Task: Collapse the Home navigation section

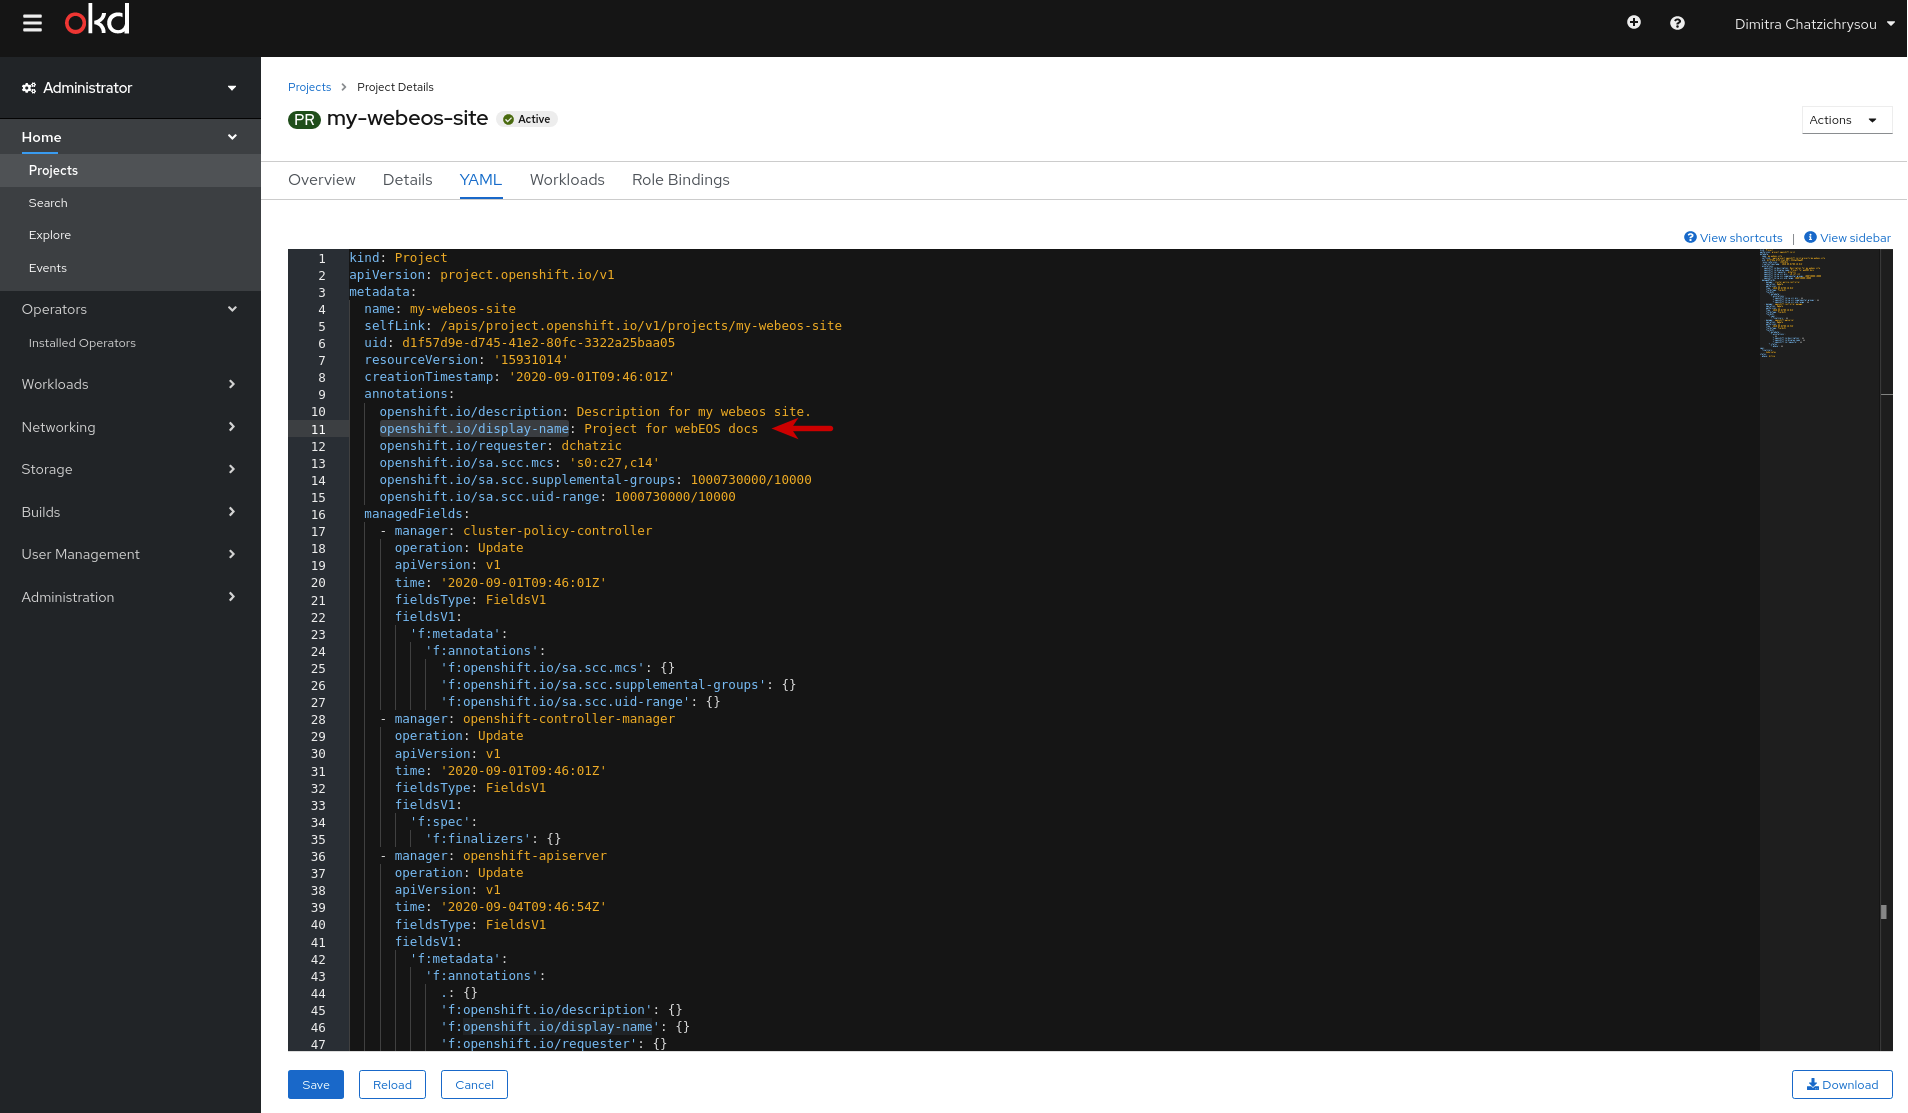Action: coord(130,137)
